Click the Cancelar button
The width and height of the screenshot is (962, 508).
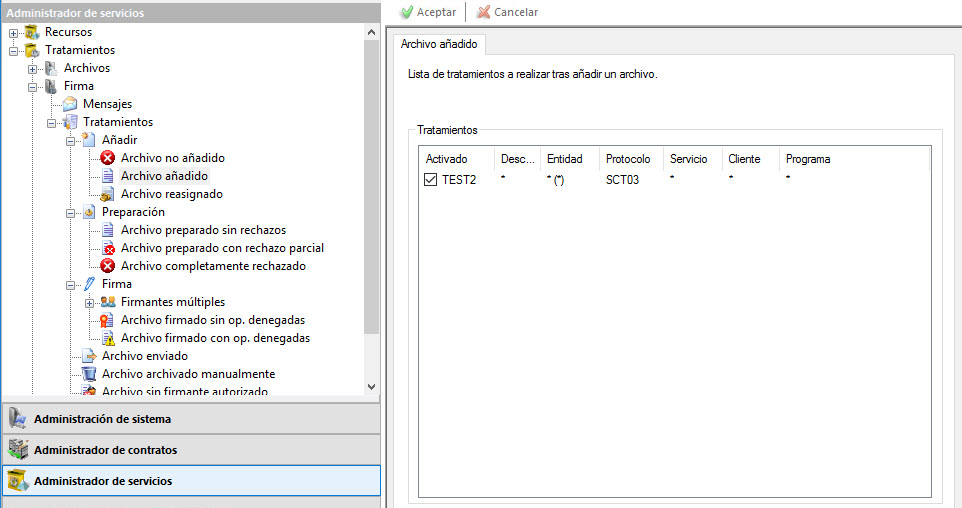tap(507, 12)
